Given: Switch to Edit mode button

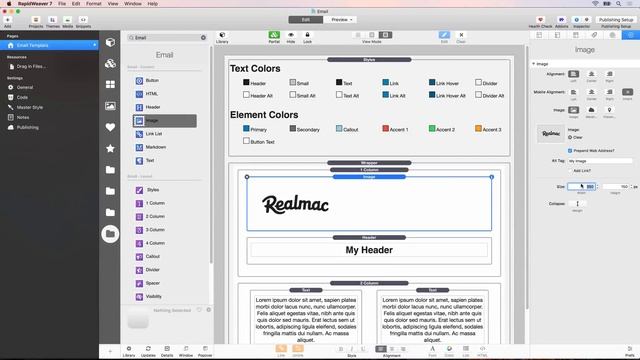Looking at the screenshot, I should tap(306, 20).
